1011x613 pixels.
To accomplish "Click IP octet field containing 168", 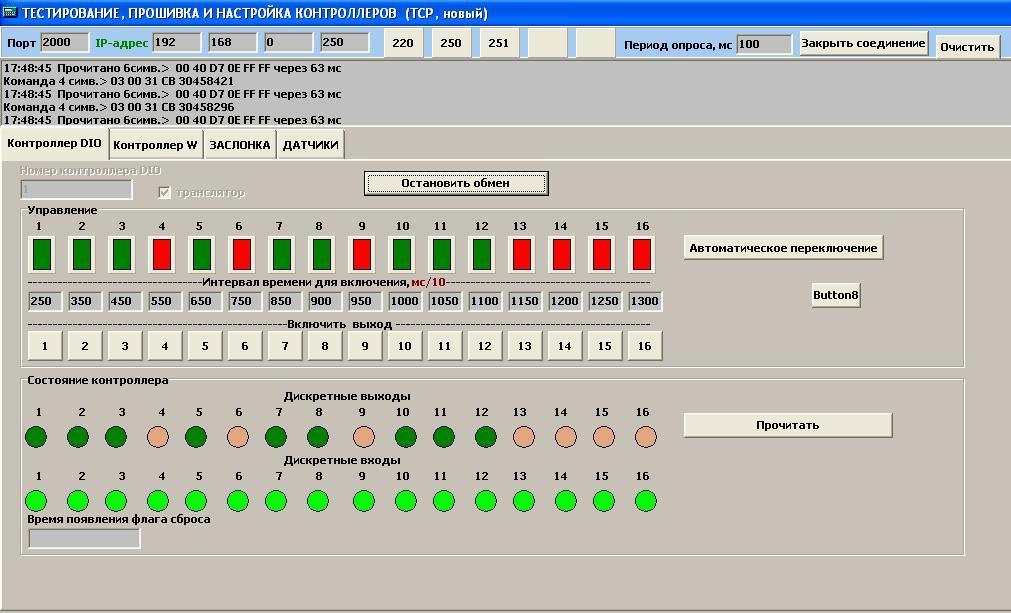I will pos(233,43).
